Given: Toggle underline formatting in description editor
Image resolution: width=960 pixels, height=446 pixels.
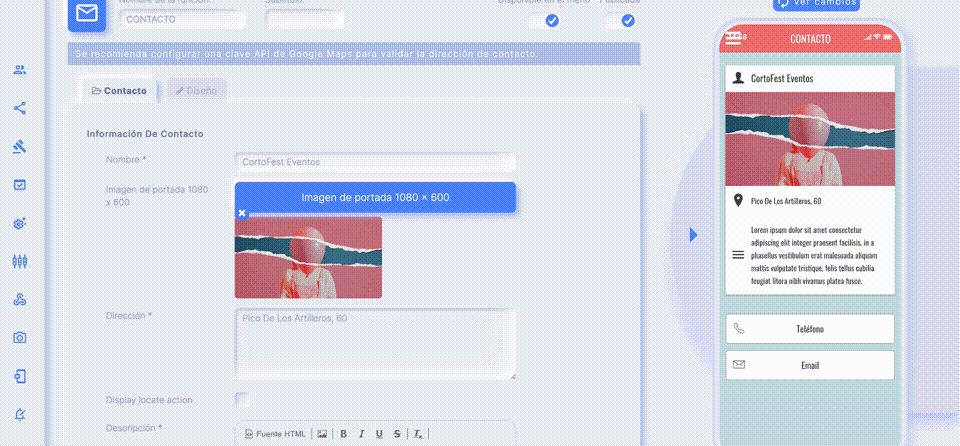Looking at the screenshot, I should [x=379, y=434].
